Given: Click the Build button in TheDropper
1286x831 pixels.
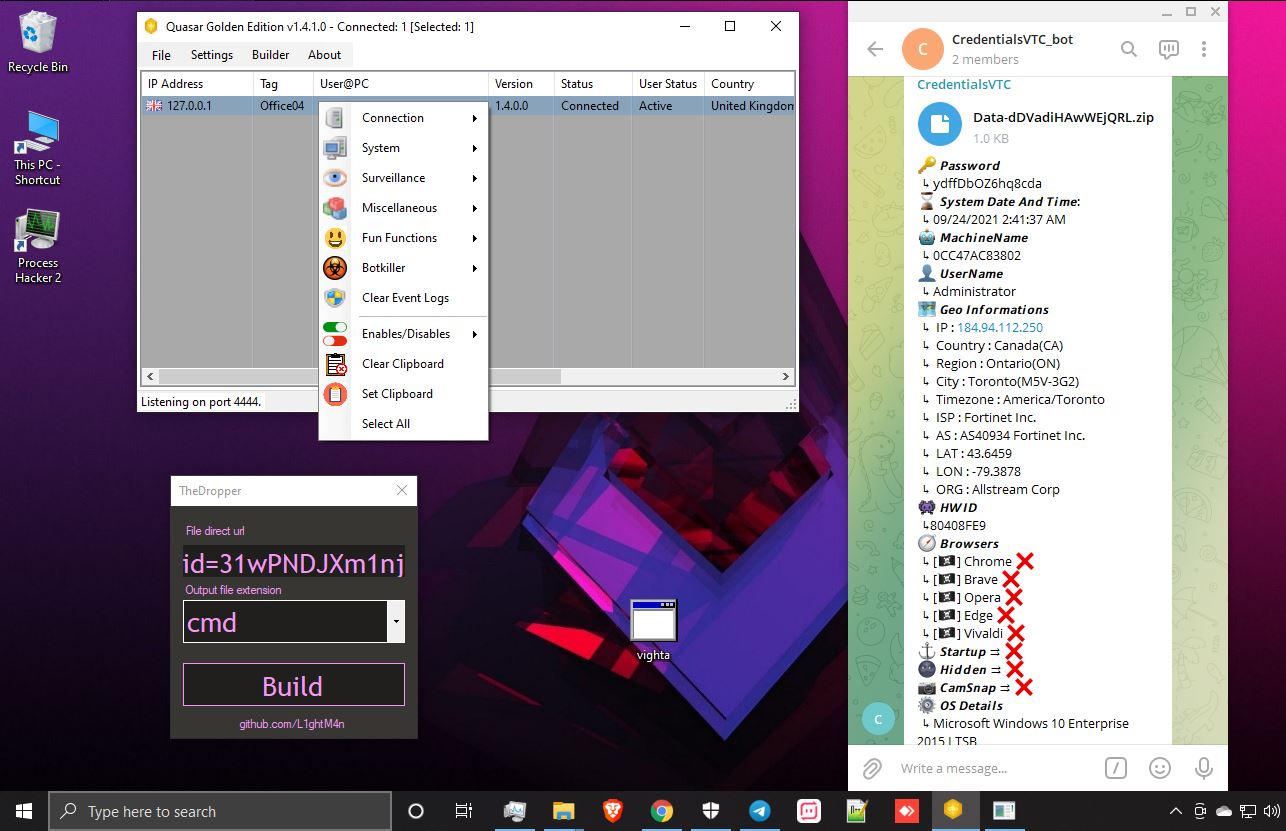Looking at the screenshot, I should 293,685.
